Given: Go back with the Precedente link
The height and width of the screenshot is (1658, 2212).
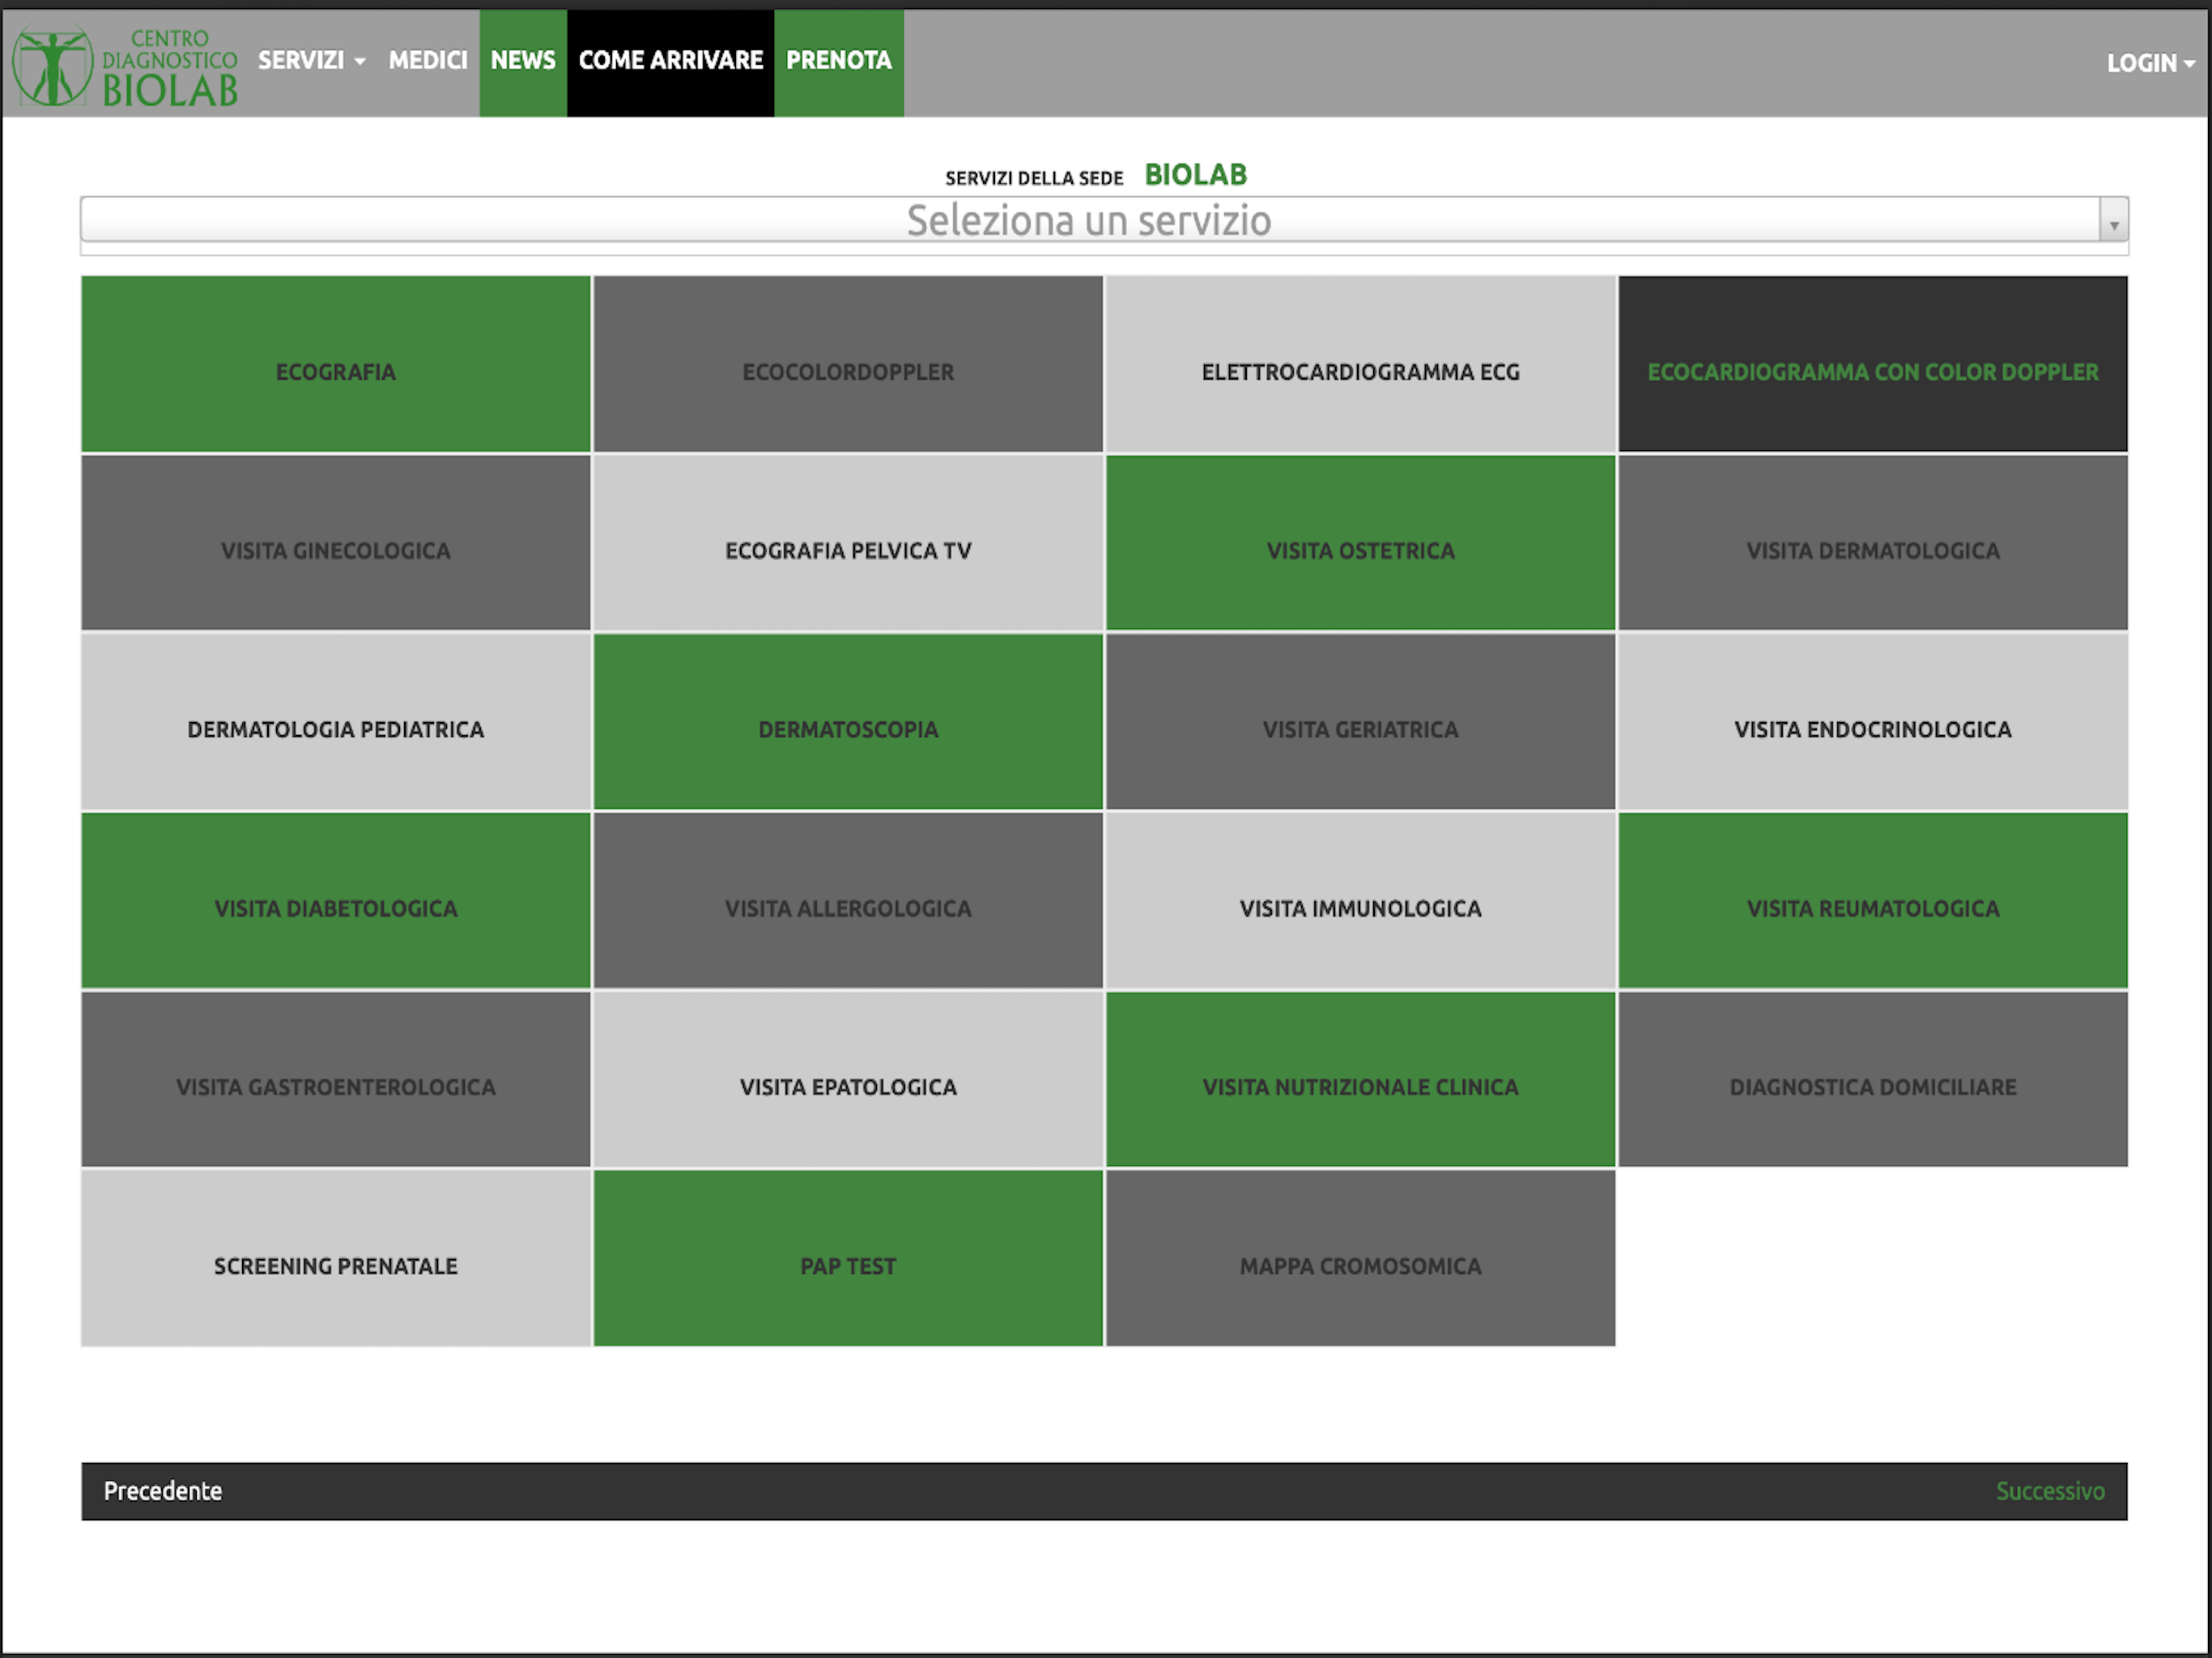Looking at the screenshot, I should tap(163, 1491).
